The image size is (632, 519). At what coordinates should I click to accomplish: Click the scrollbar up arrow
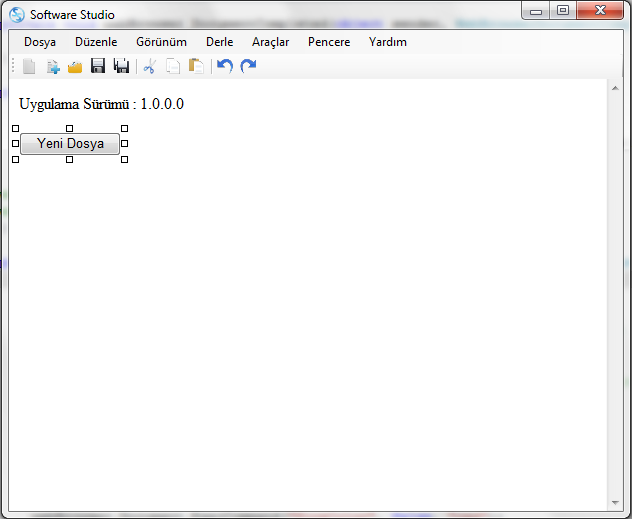(615, 88)
